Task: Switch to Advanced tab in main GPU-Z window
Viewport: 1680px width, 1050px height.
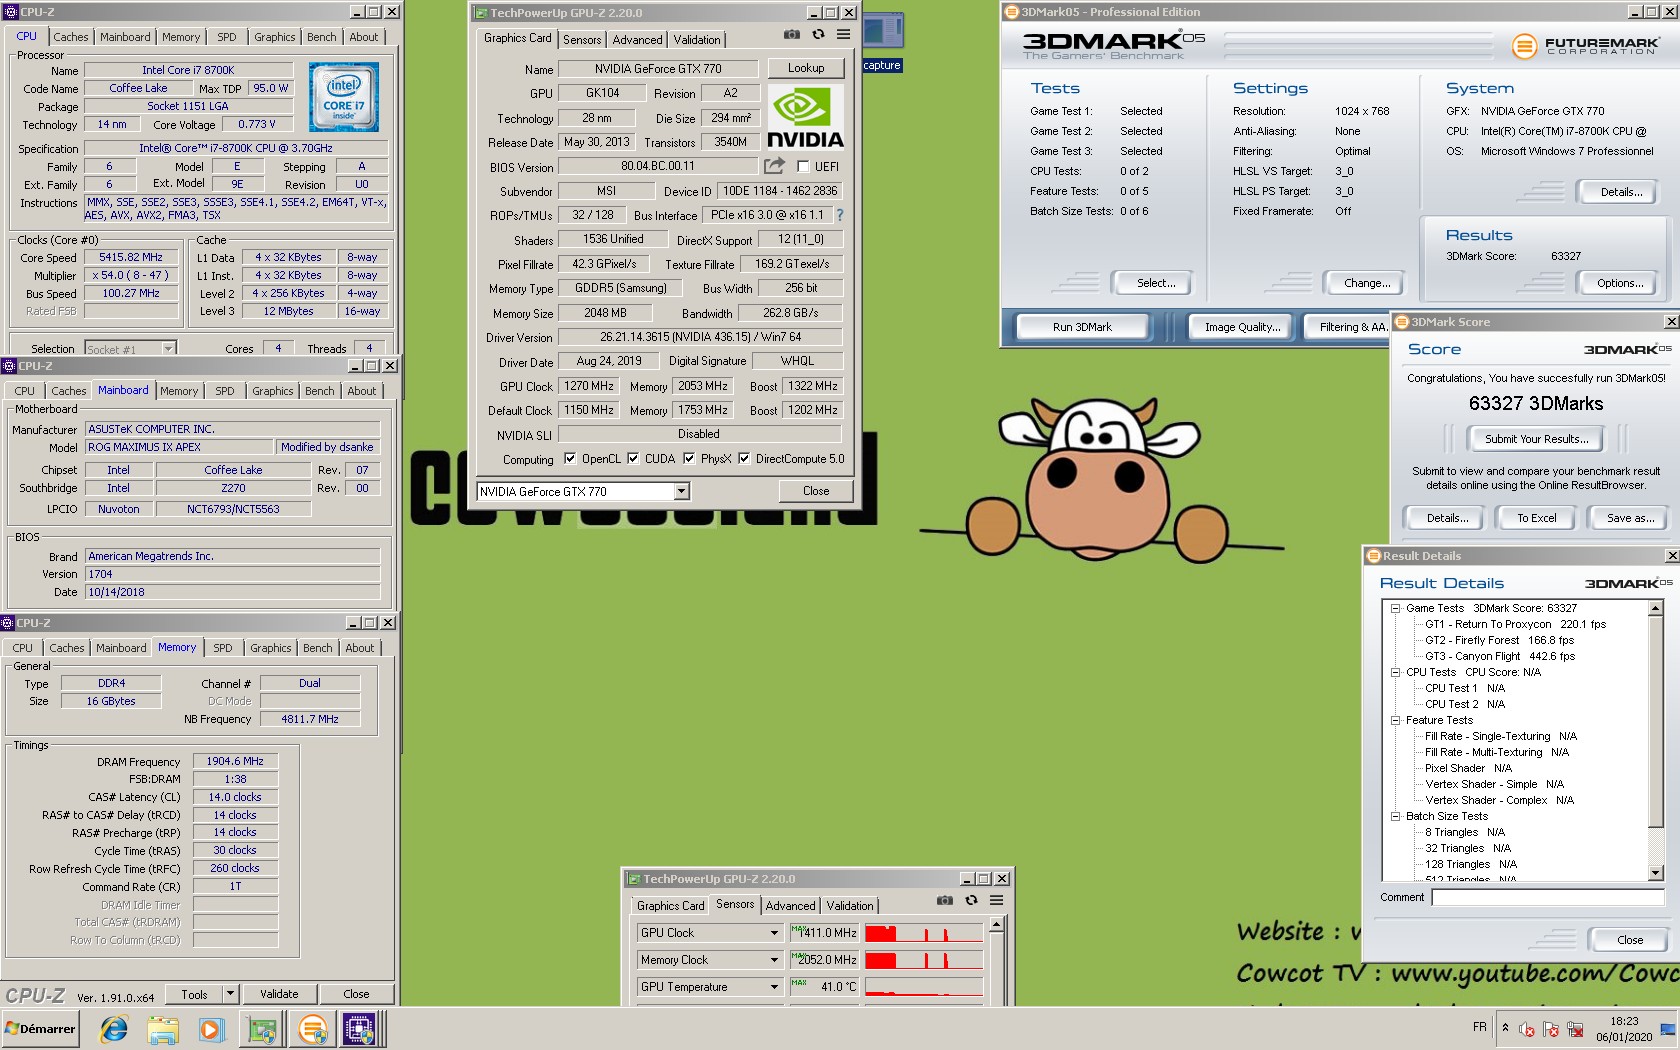Action: click(x=637, y=40)
